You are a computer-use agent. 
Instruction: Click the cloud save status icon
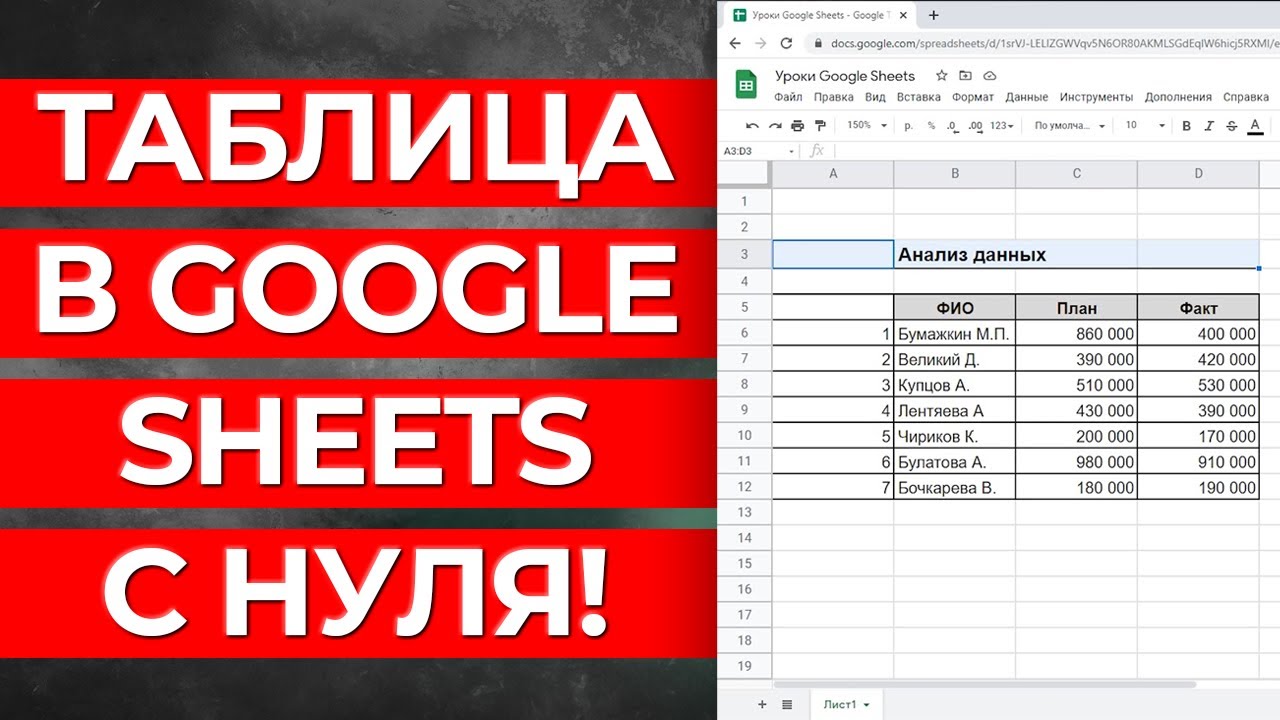coord(990,76)
